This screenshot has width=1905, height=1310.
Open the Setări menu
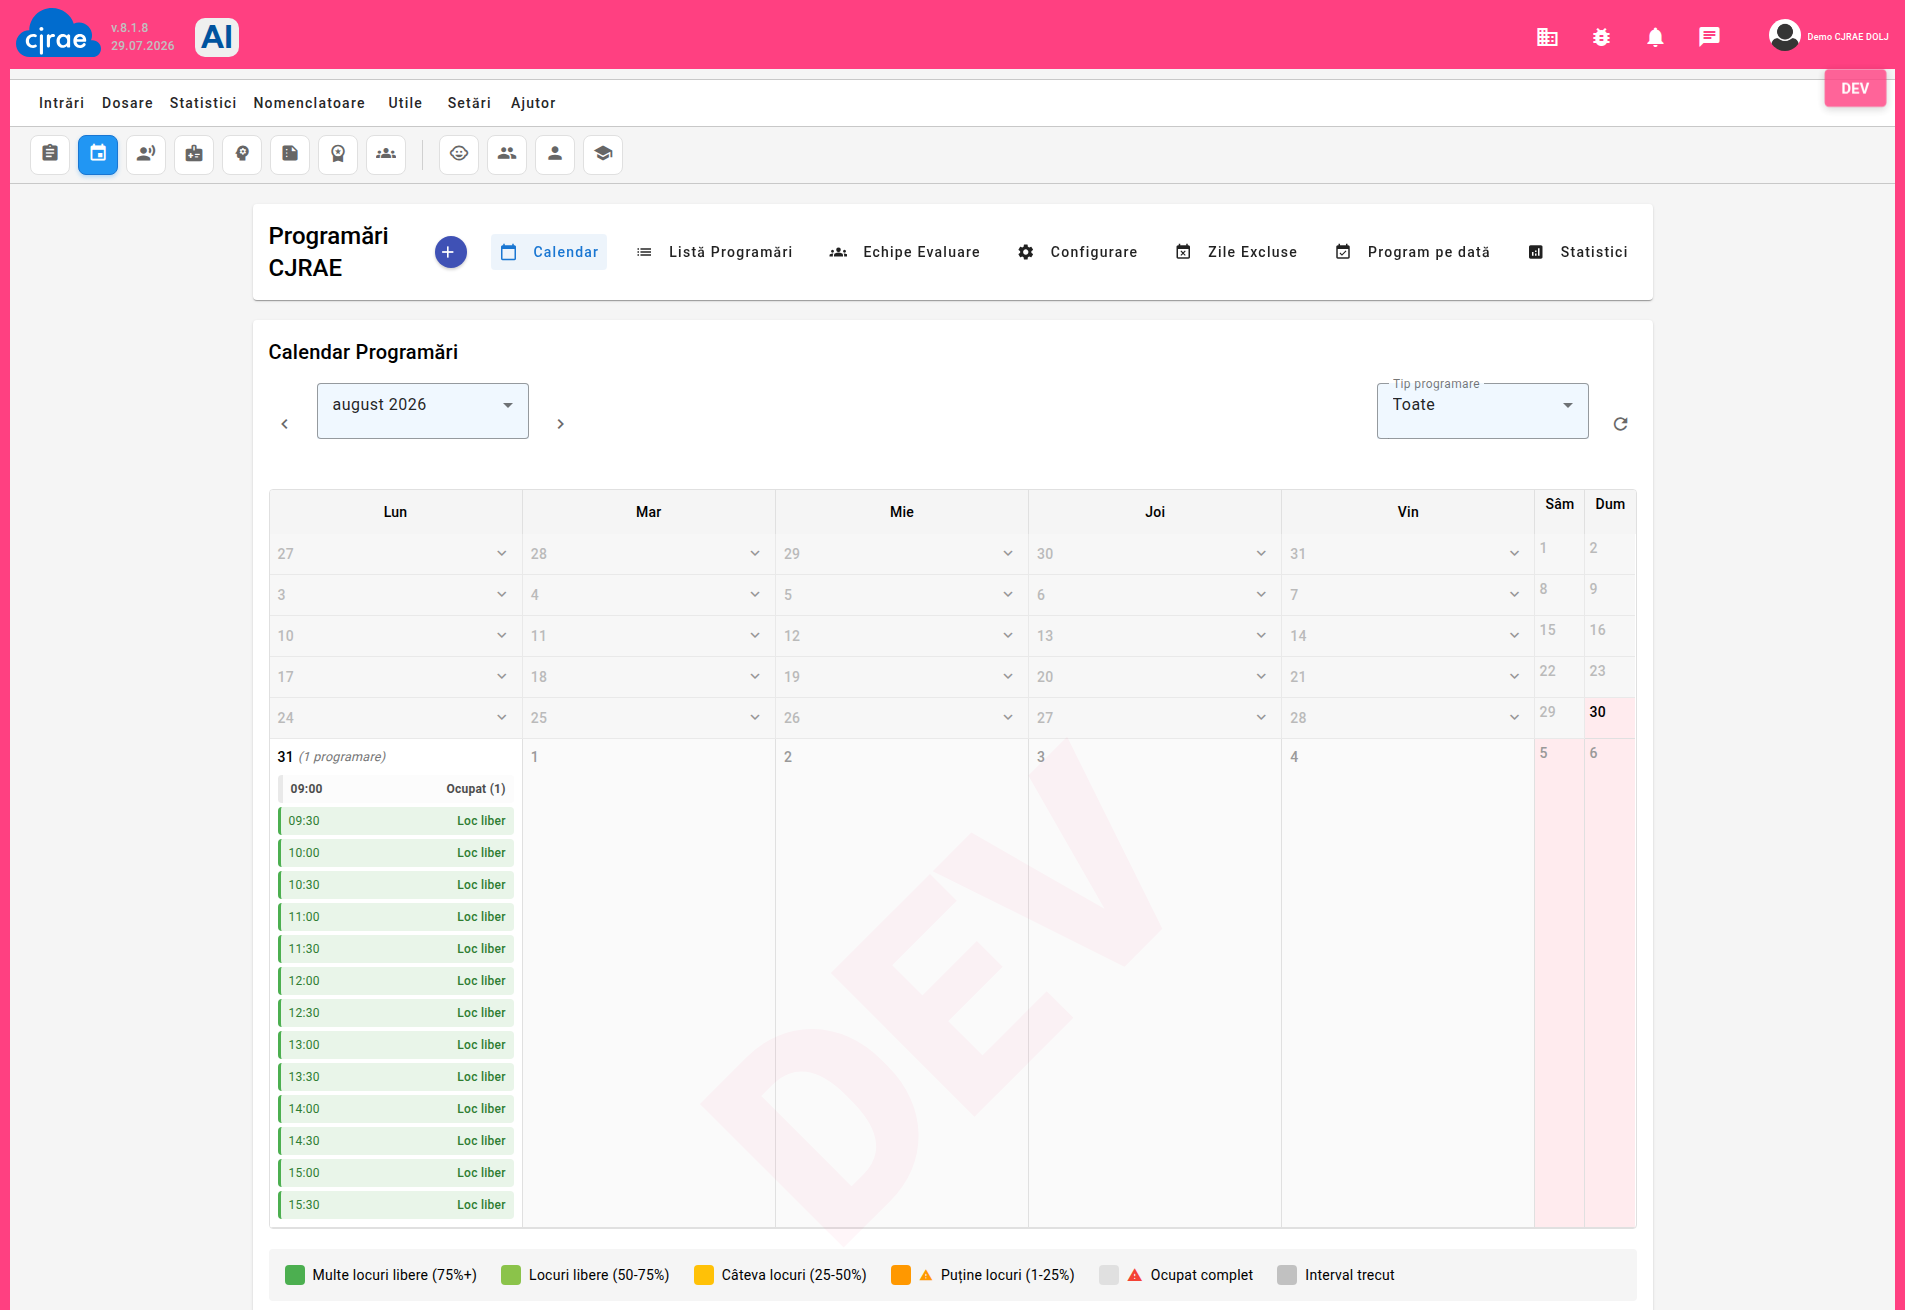469,103
